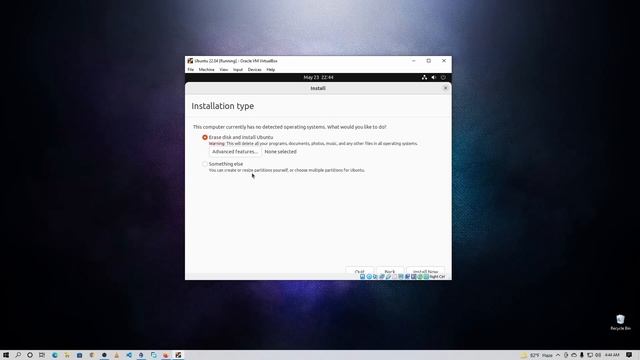Click 'Installation type' heading
Viewport: 640px width, 360px height.
coord(222,106)
